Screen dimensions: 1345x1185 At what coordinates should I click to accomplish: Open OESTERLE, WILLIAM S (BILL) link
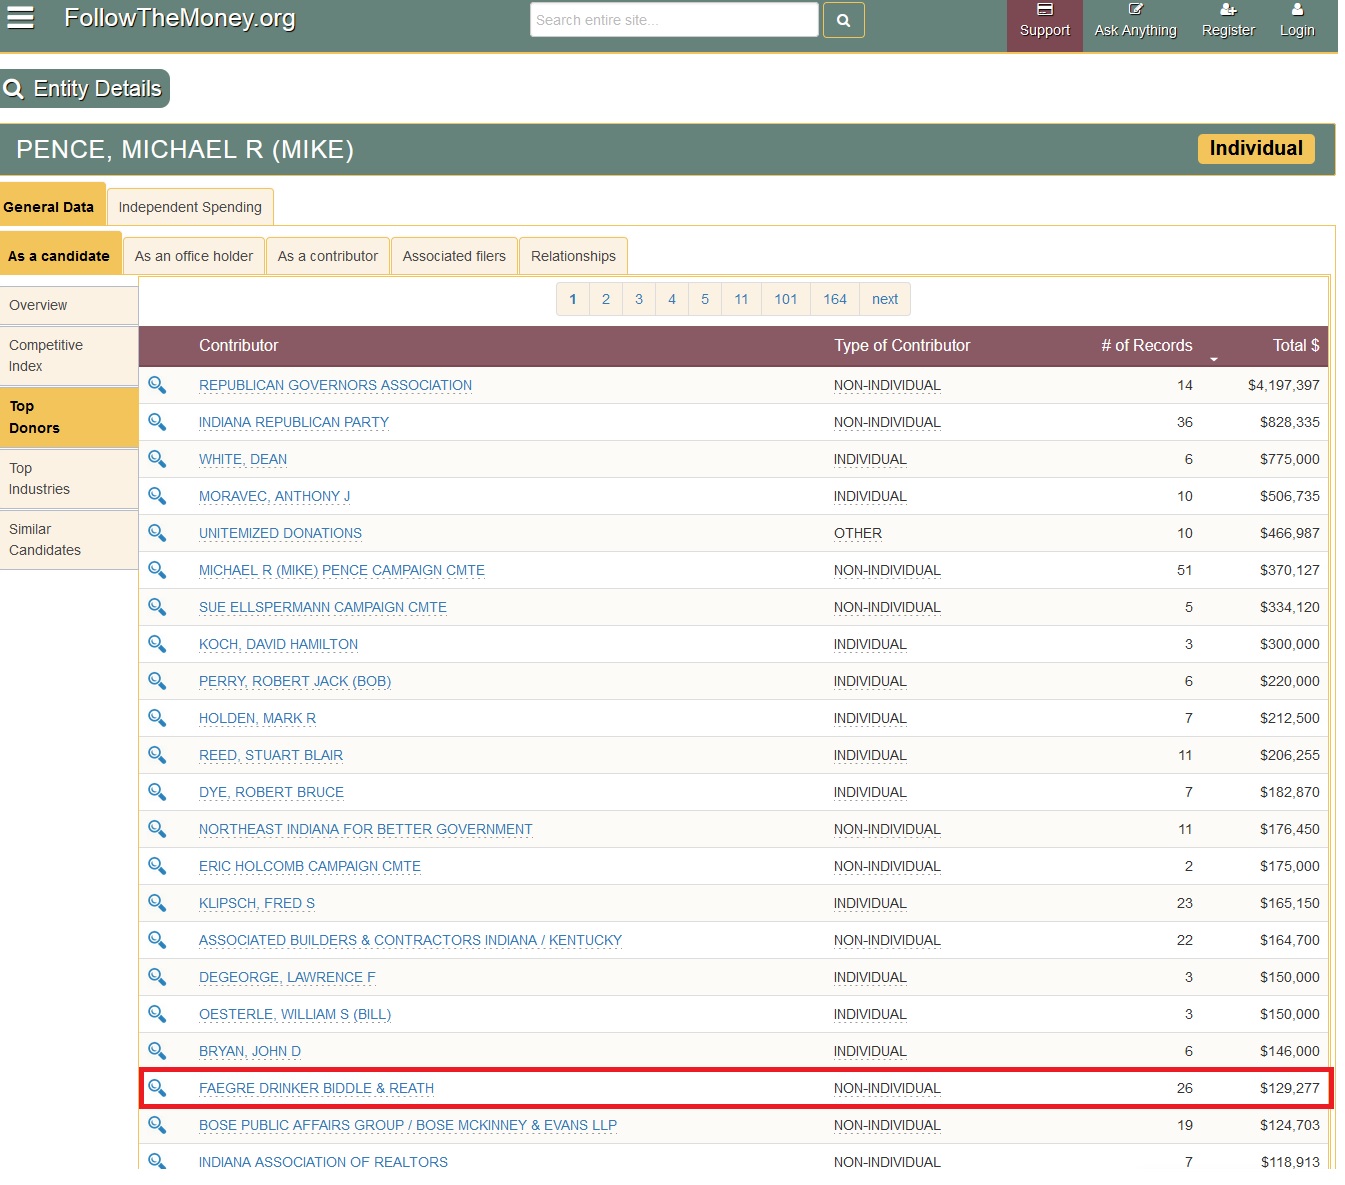[x=295, y=1014]
